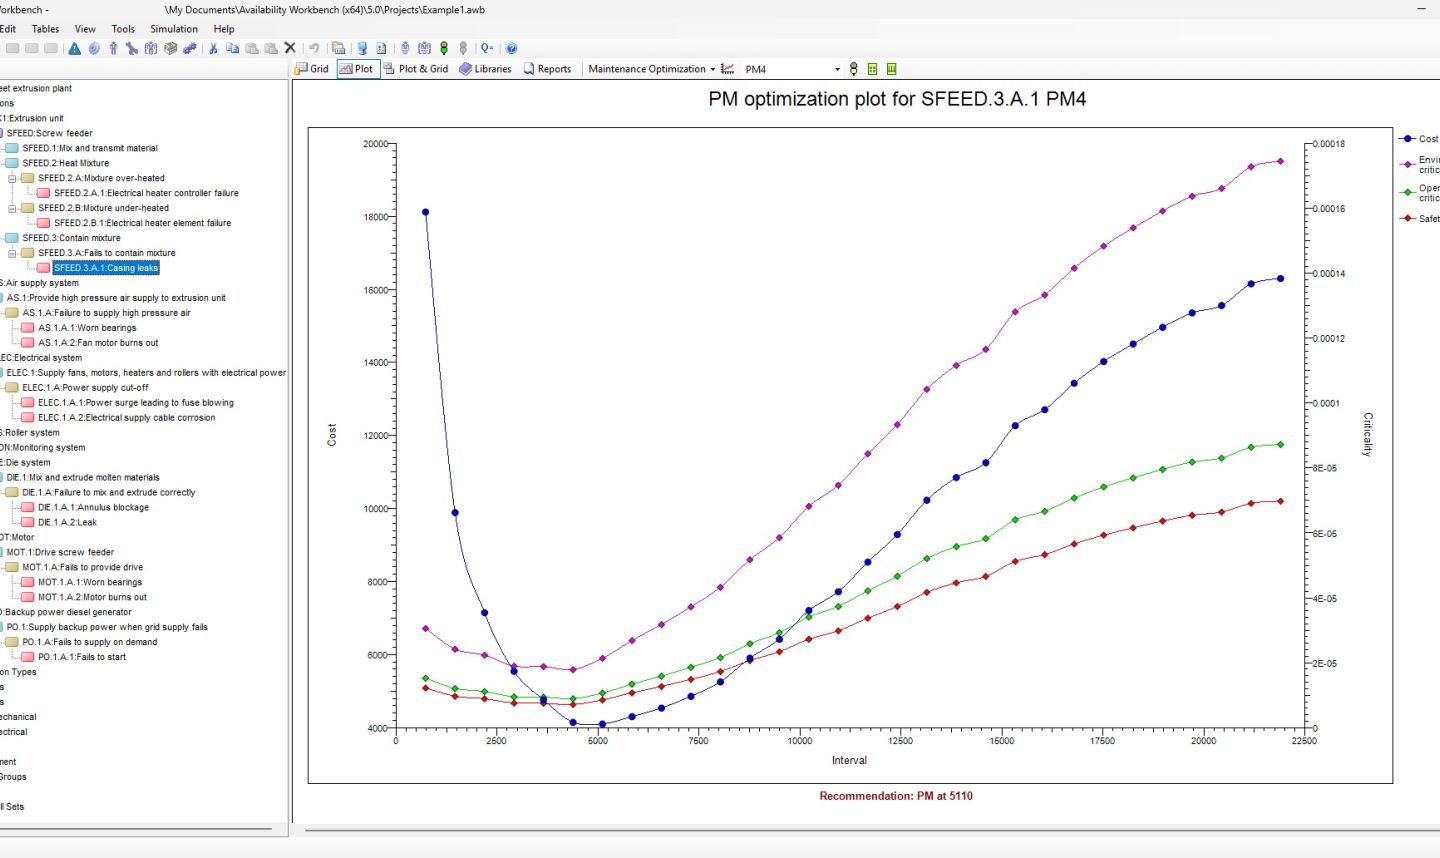1440x858 pixels.
Task: Click the green traffic light status icon
Action: (443, 47)
